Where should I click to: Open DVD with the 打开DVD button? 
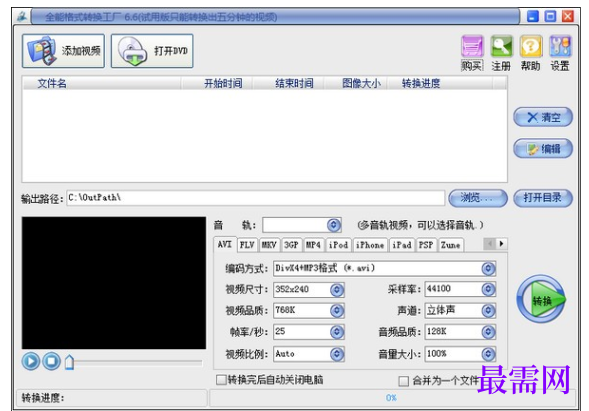click(x=152, y=51)
